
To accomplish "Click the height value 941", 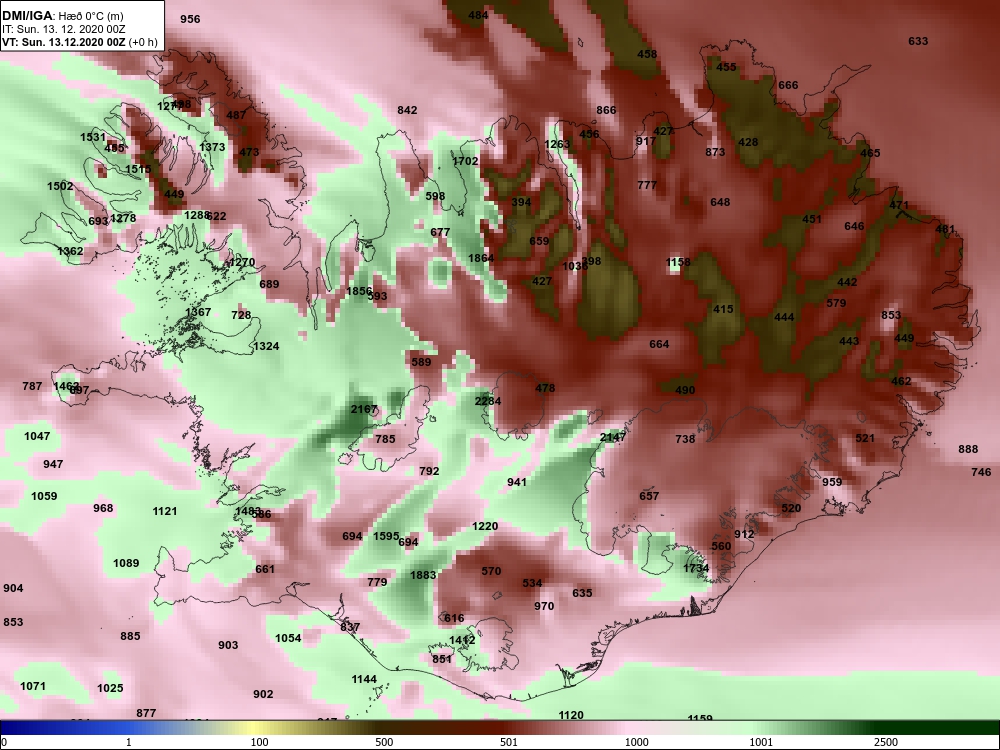I will [517, 482].
